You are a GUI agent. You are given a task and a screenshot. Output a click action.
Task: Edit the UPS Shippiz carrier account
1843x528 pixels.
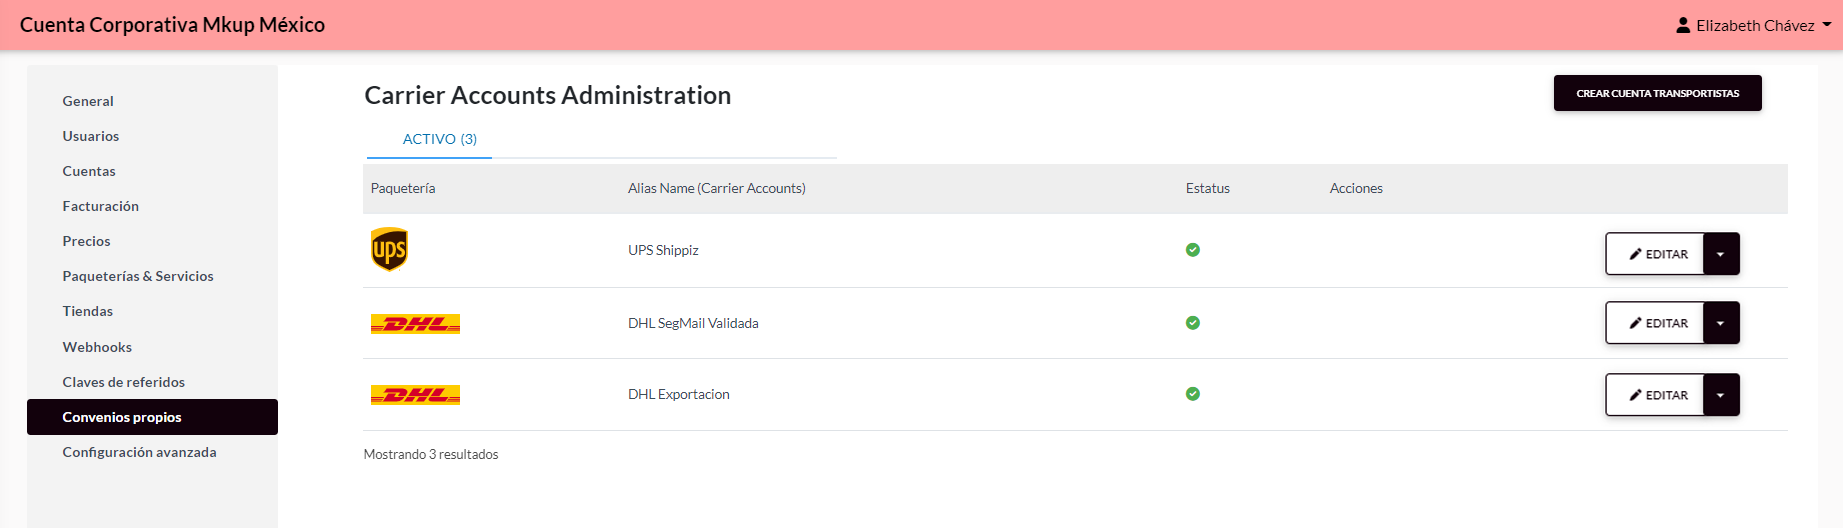pos(1655,254)
